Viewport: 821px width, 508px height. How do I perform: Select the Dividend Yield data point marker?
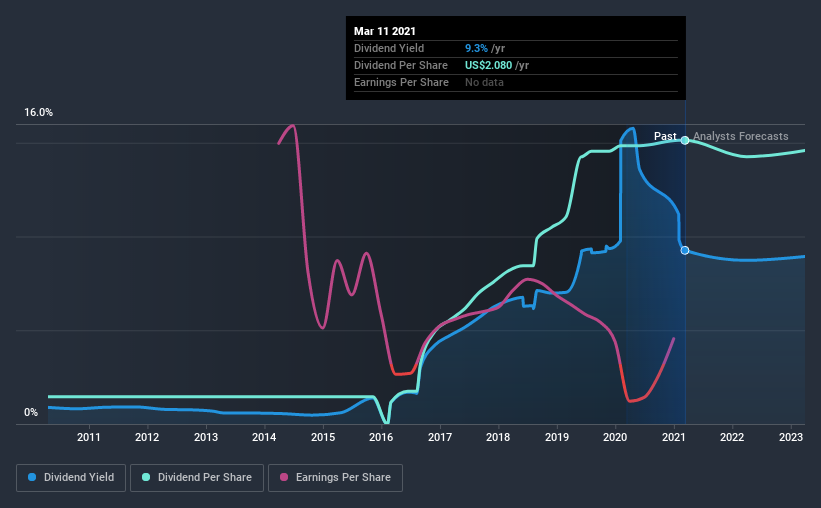(x=685, y=250)
